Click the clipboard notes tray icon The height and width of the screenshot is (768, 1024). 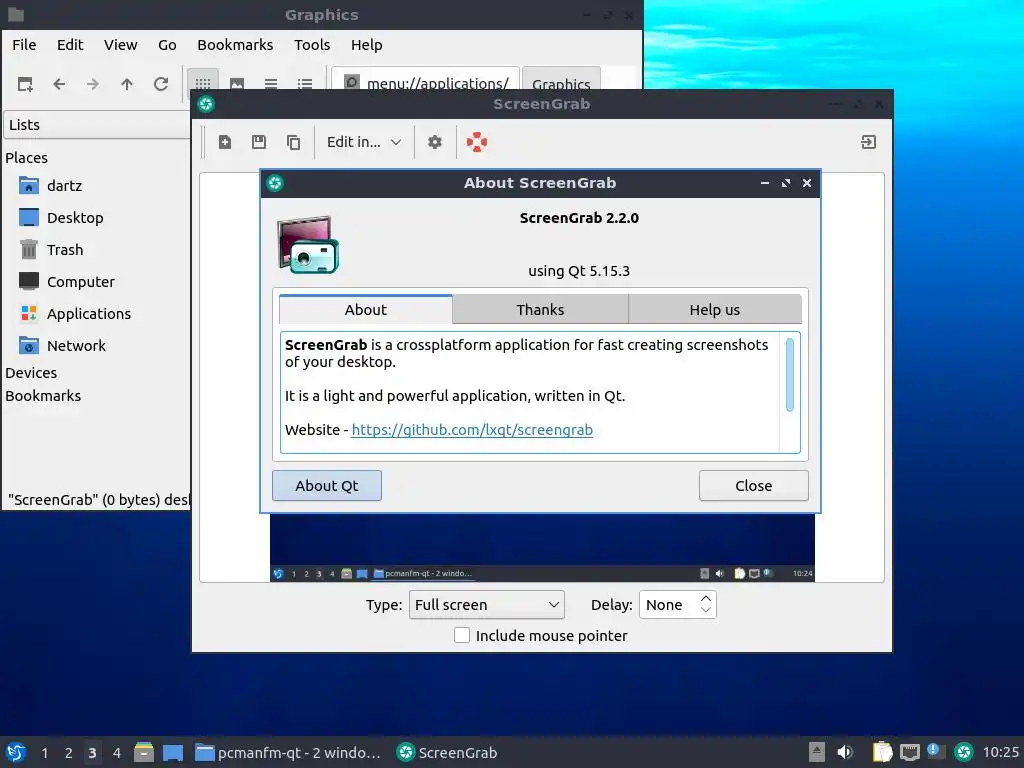882,752
